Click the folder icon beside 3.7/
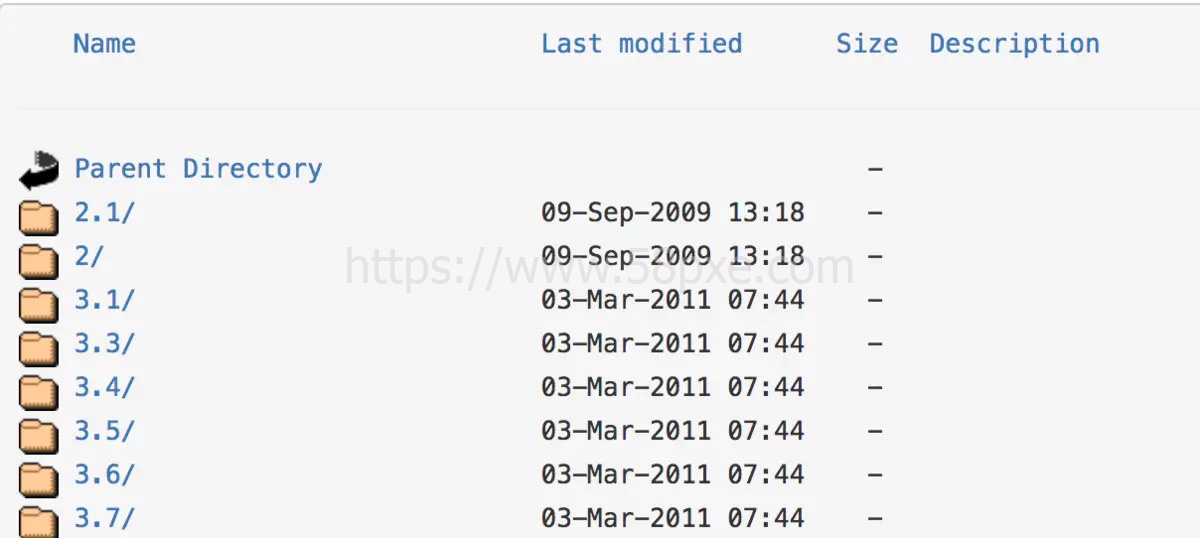Image resolution: width=1200 pixels, height=538 pixels. click(40, 521)
